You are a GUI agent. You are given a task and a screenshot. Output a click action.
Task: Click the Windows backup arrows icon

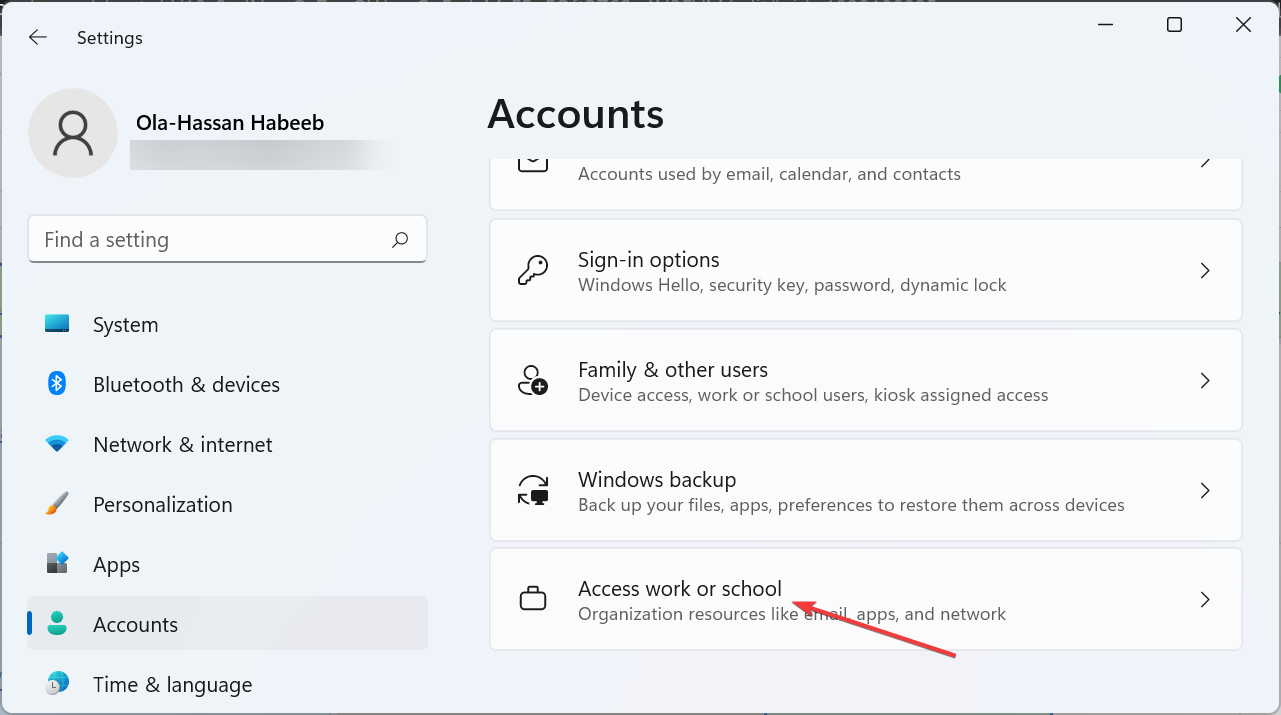[533, 490]
